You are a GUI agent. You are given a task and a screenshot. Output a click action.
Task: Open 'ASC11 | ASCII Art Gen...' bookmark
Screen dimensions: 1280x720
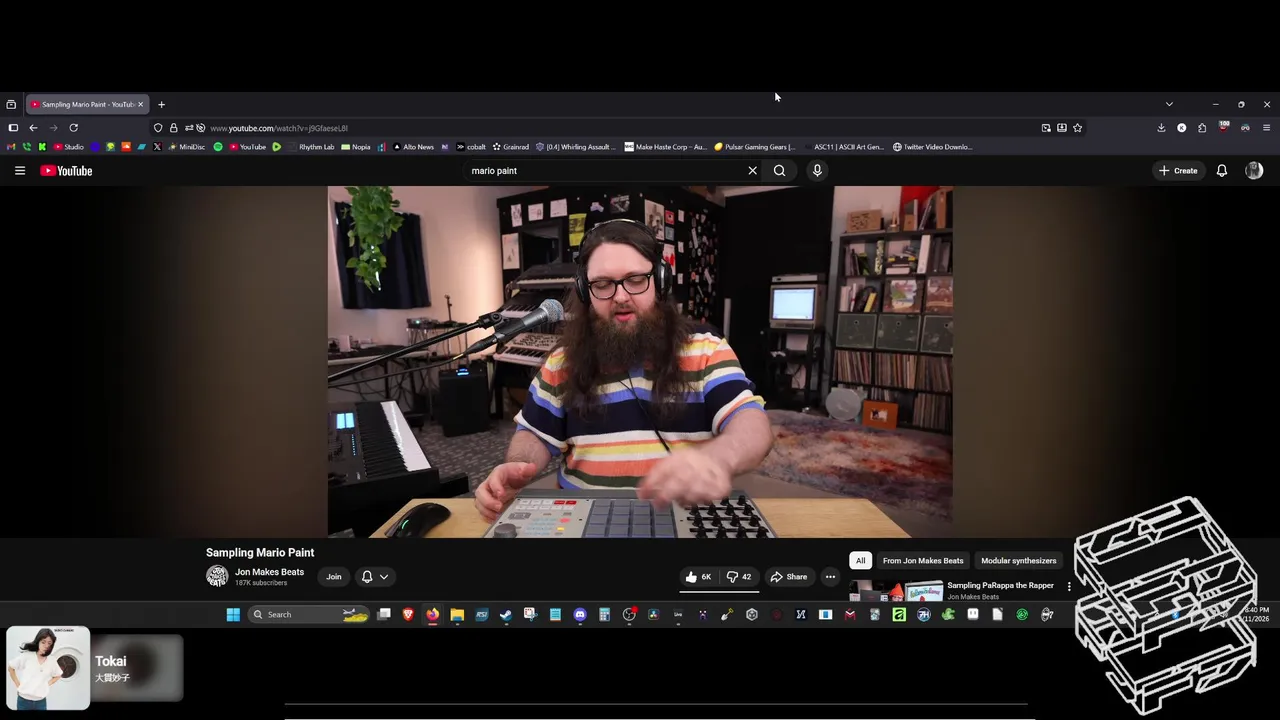point(842,147)
